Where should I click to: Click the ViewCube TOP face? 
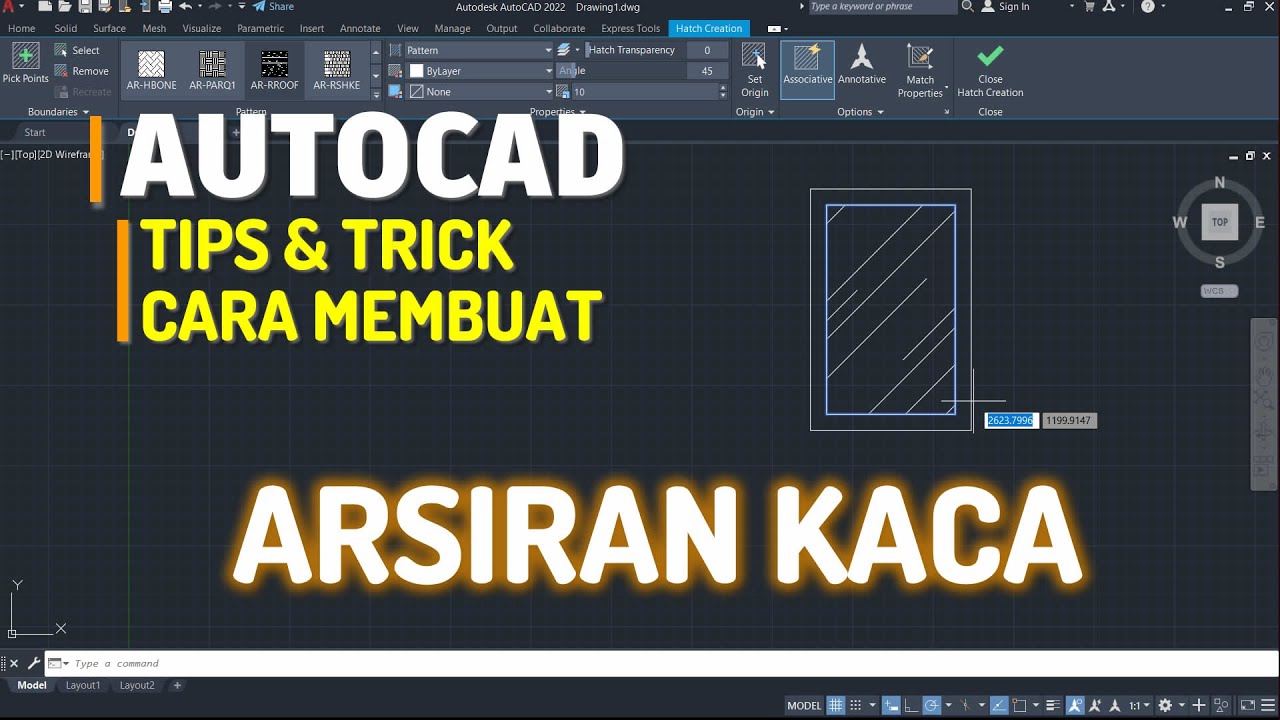click(x=1219, y=222)
